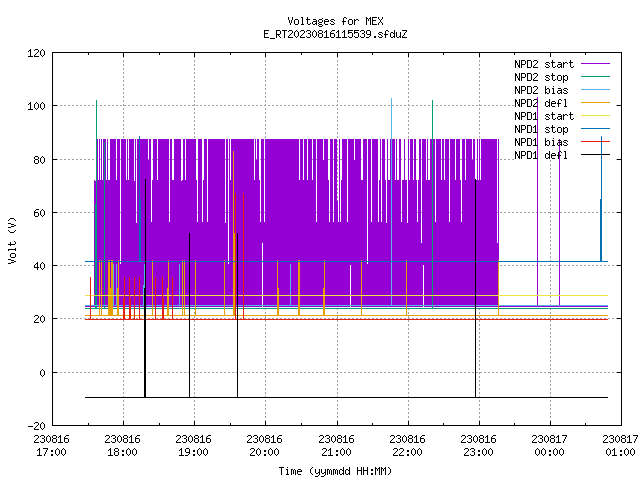Click the x-axis tick 230816 22:00
Image resolution: width=640 pixels, height=480 pixels.
pos(407,446)
